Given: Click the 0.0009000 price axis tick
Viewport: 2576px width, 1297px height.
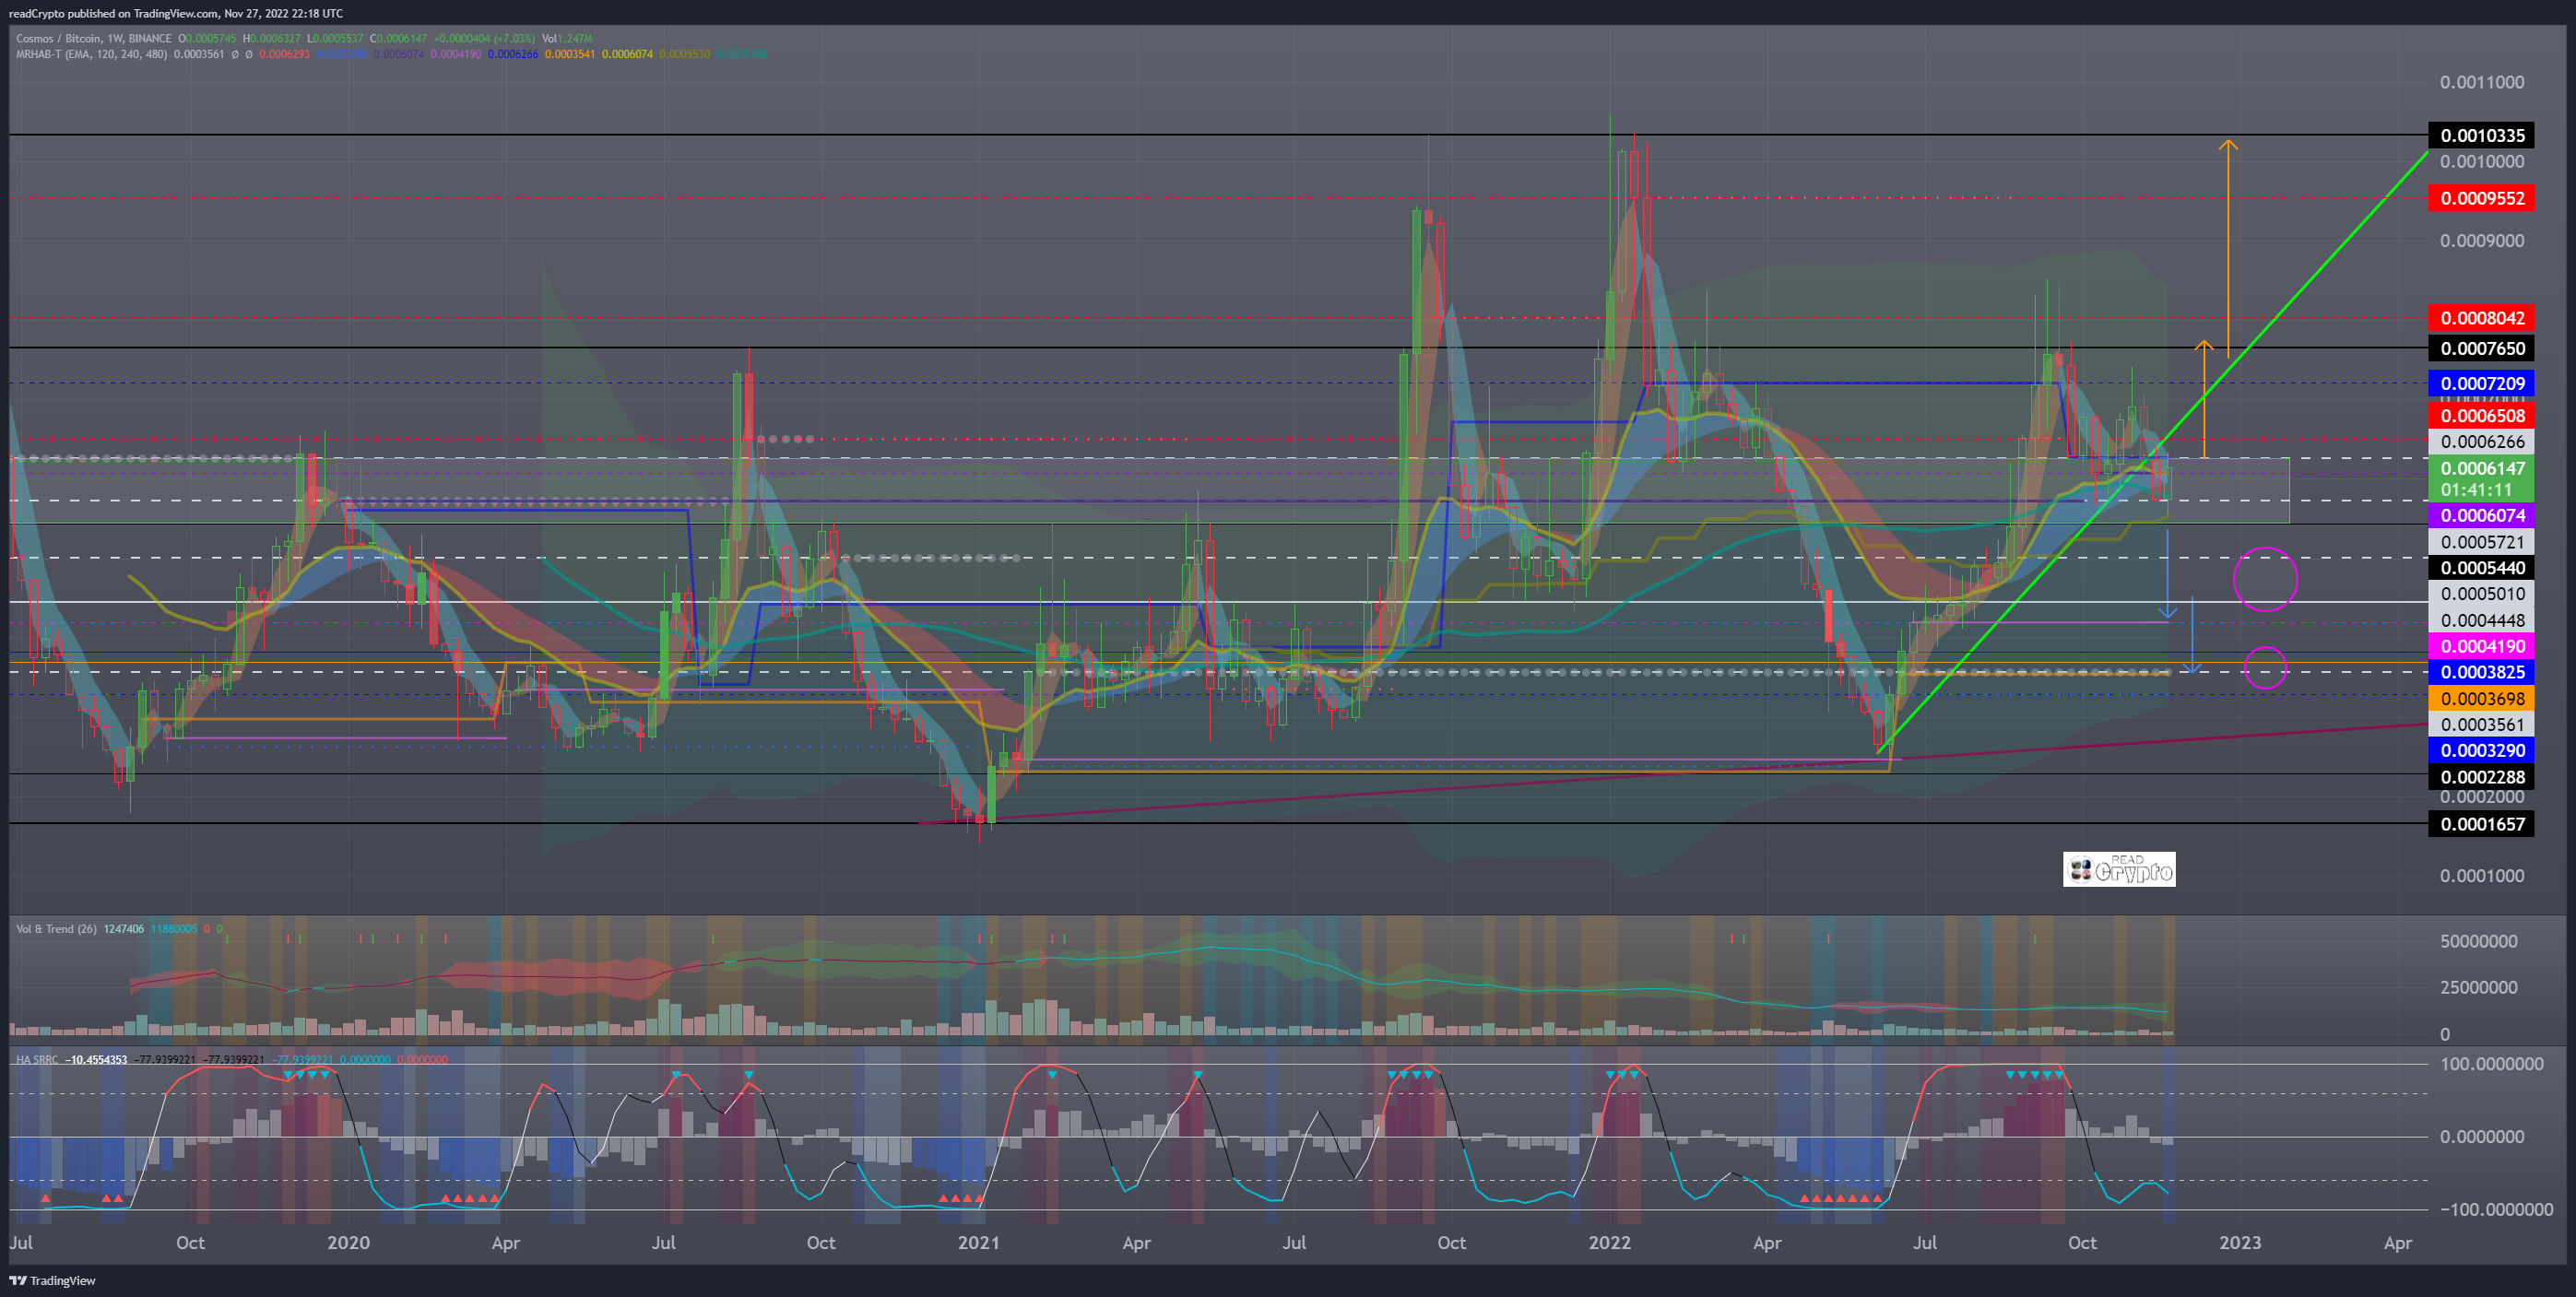Looking at the screenshot, I should pos(2481,240).
